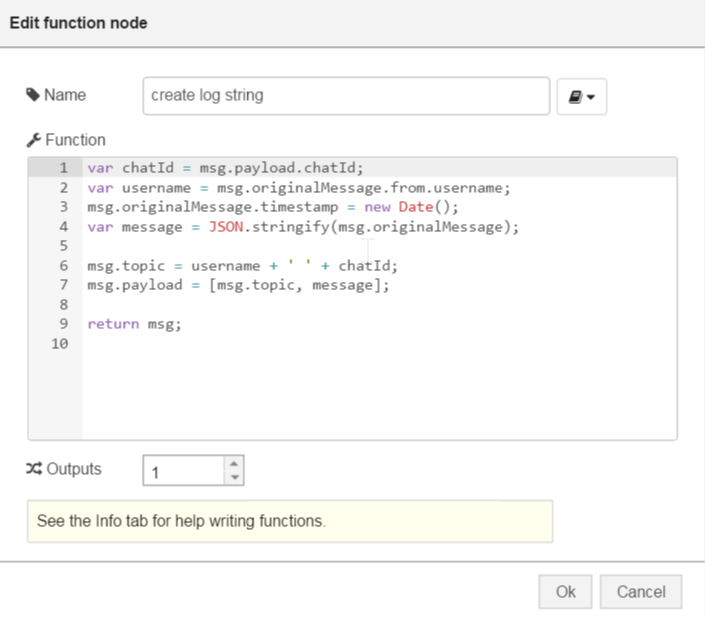Decrease Outputs with the down arrow

pyautogui.click(x=234, y=477)
